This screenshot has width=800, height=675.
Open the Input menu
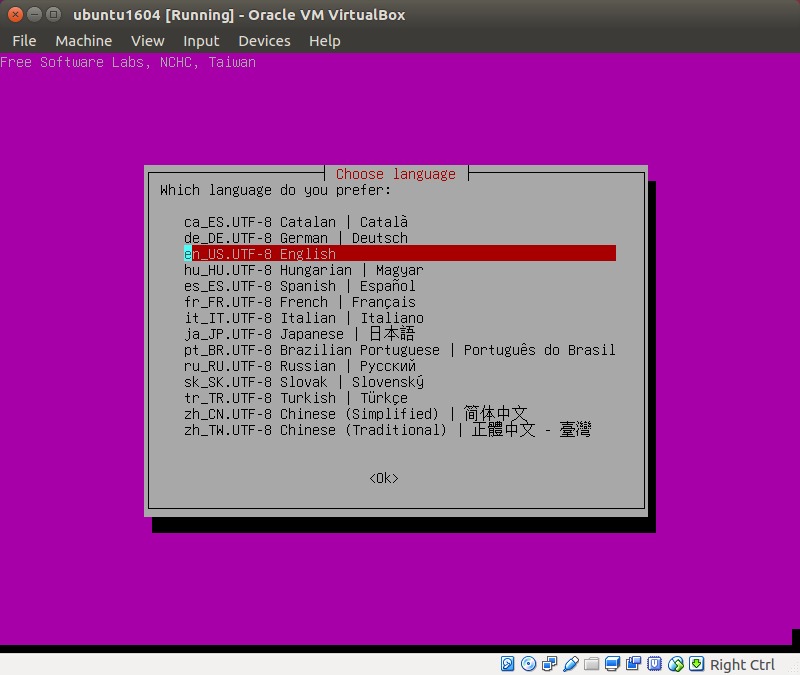[x=201, y=41]
